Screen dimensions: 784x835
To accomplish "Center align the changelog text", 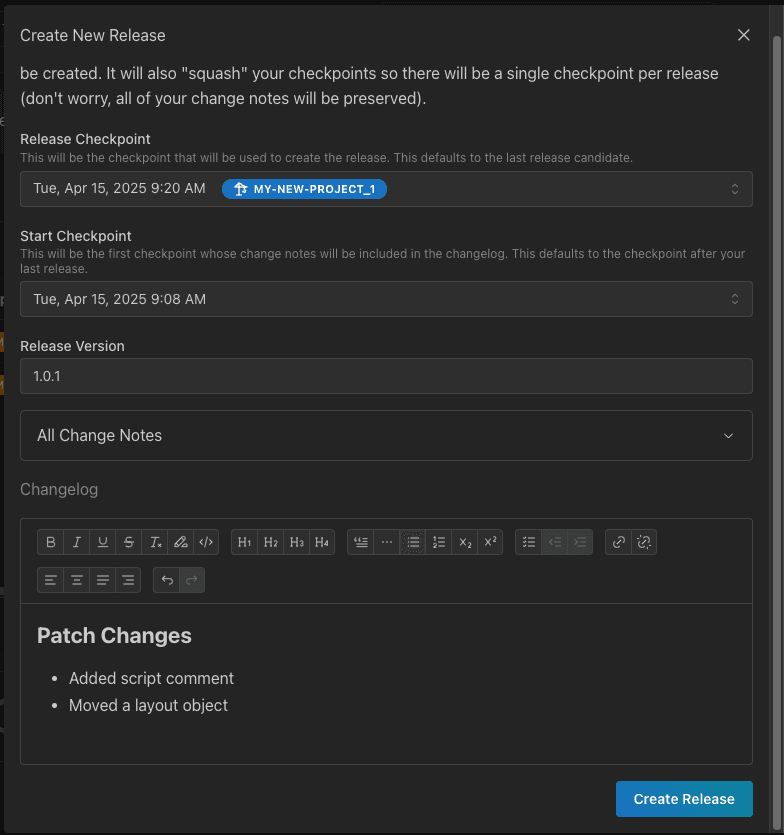I will pos(77,580).
